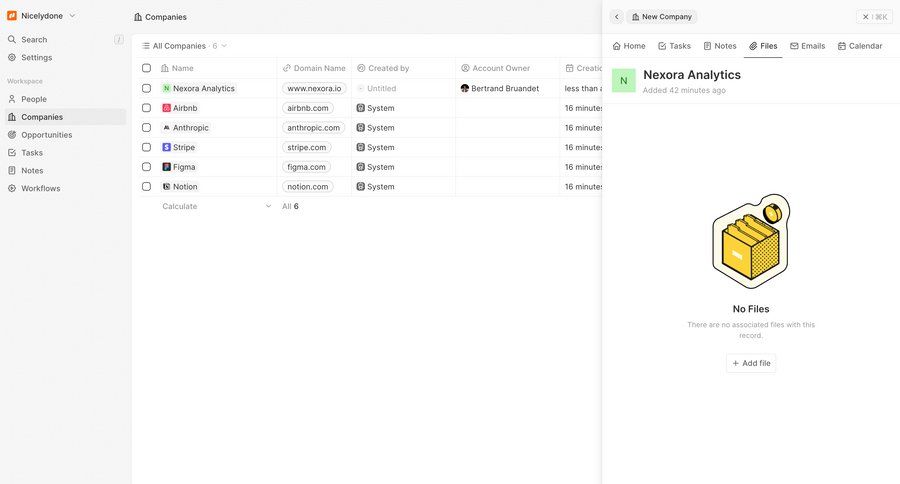Open the Nicelydone workspace switcher chevron
Viewport: 900px width, 484px height.
(72, 16)
